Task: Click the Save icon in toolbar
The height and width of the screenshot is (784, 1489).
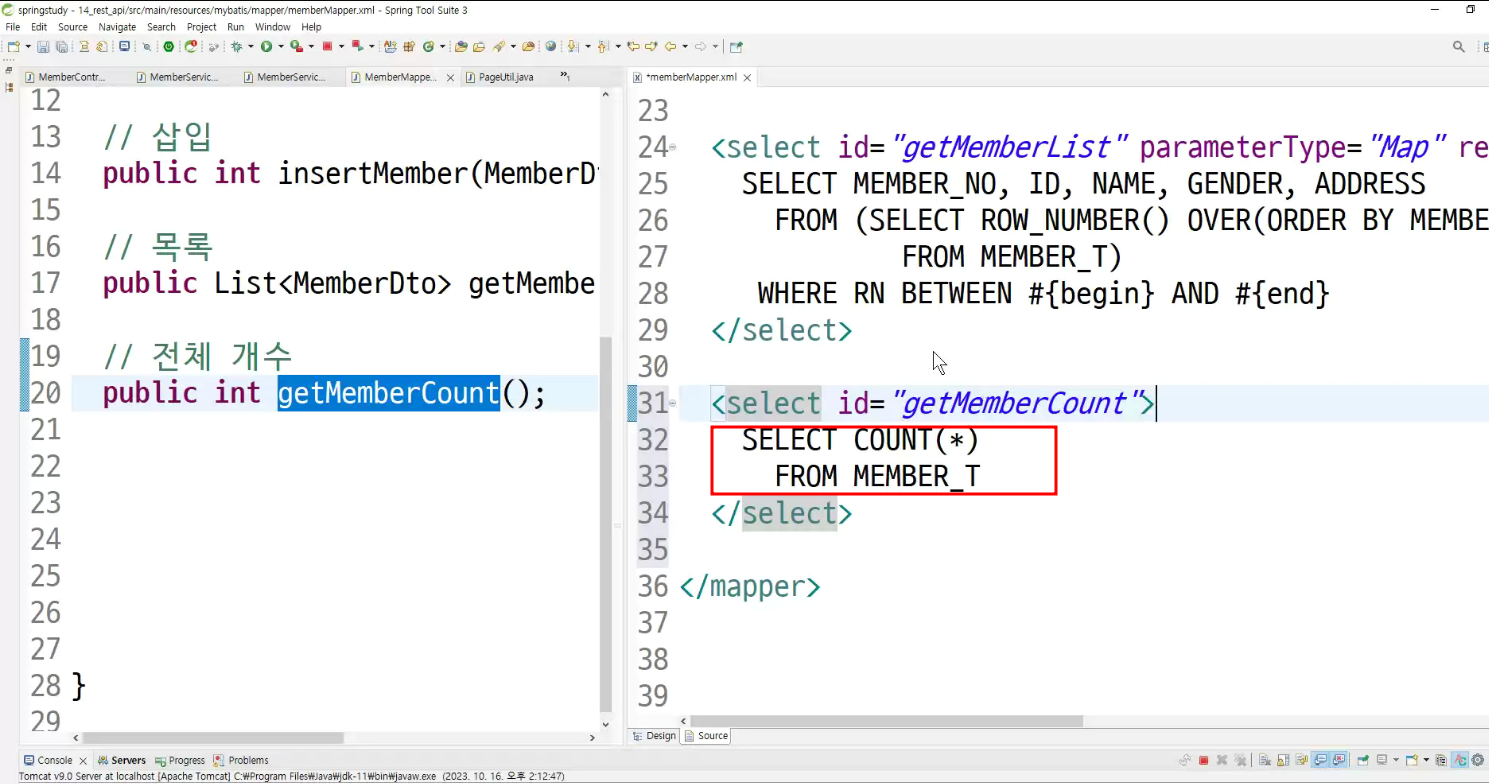Action: pyautogui.click(x=43, y=46)
